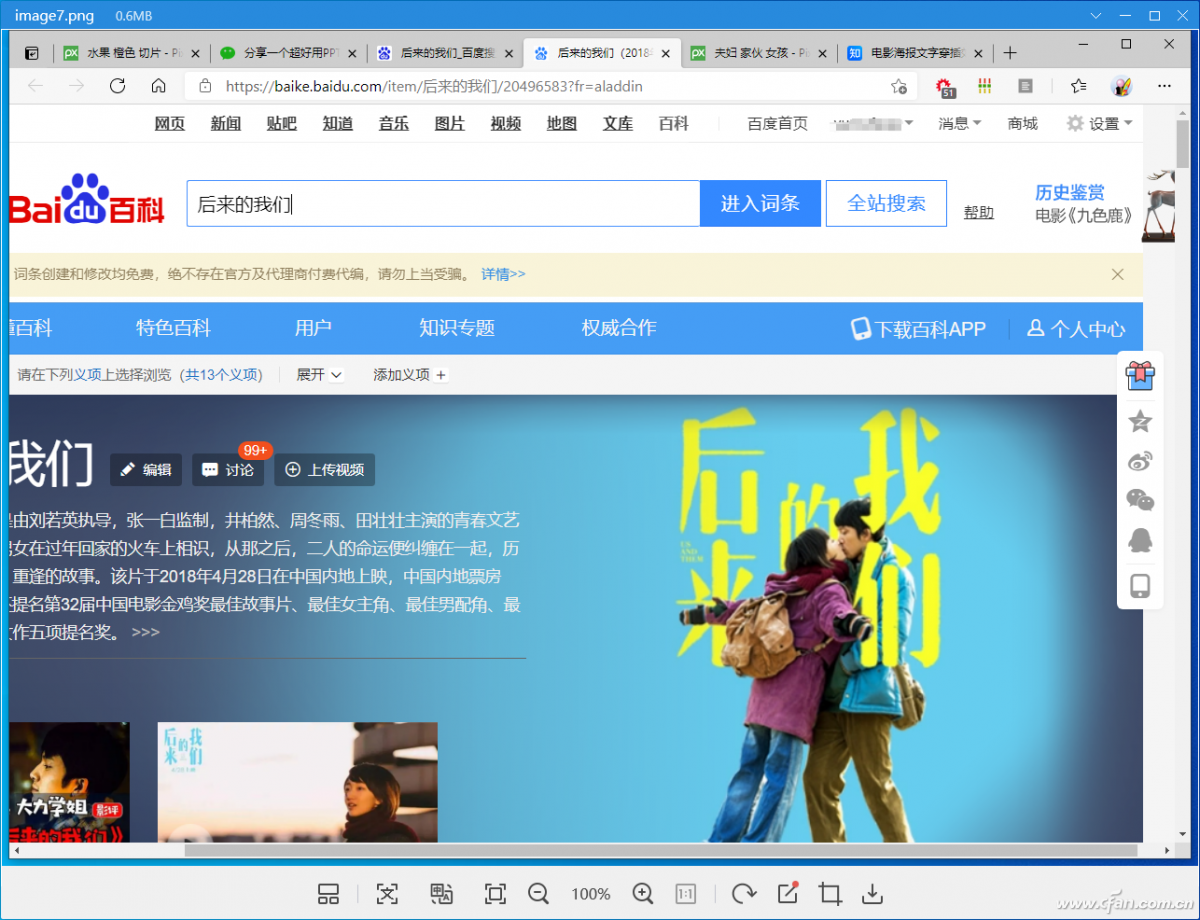Viewport: 1200px width, 920px height.
Task: Click the gift box icon in side panel
Action: (1140, 375)
